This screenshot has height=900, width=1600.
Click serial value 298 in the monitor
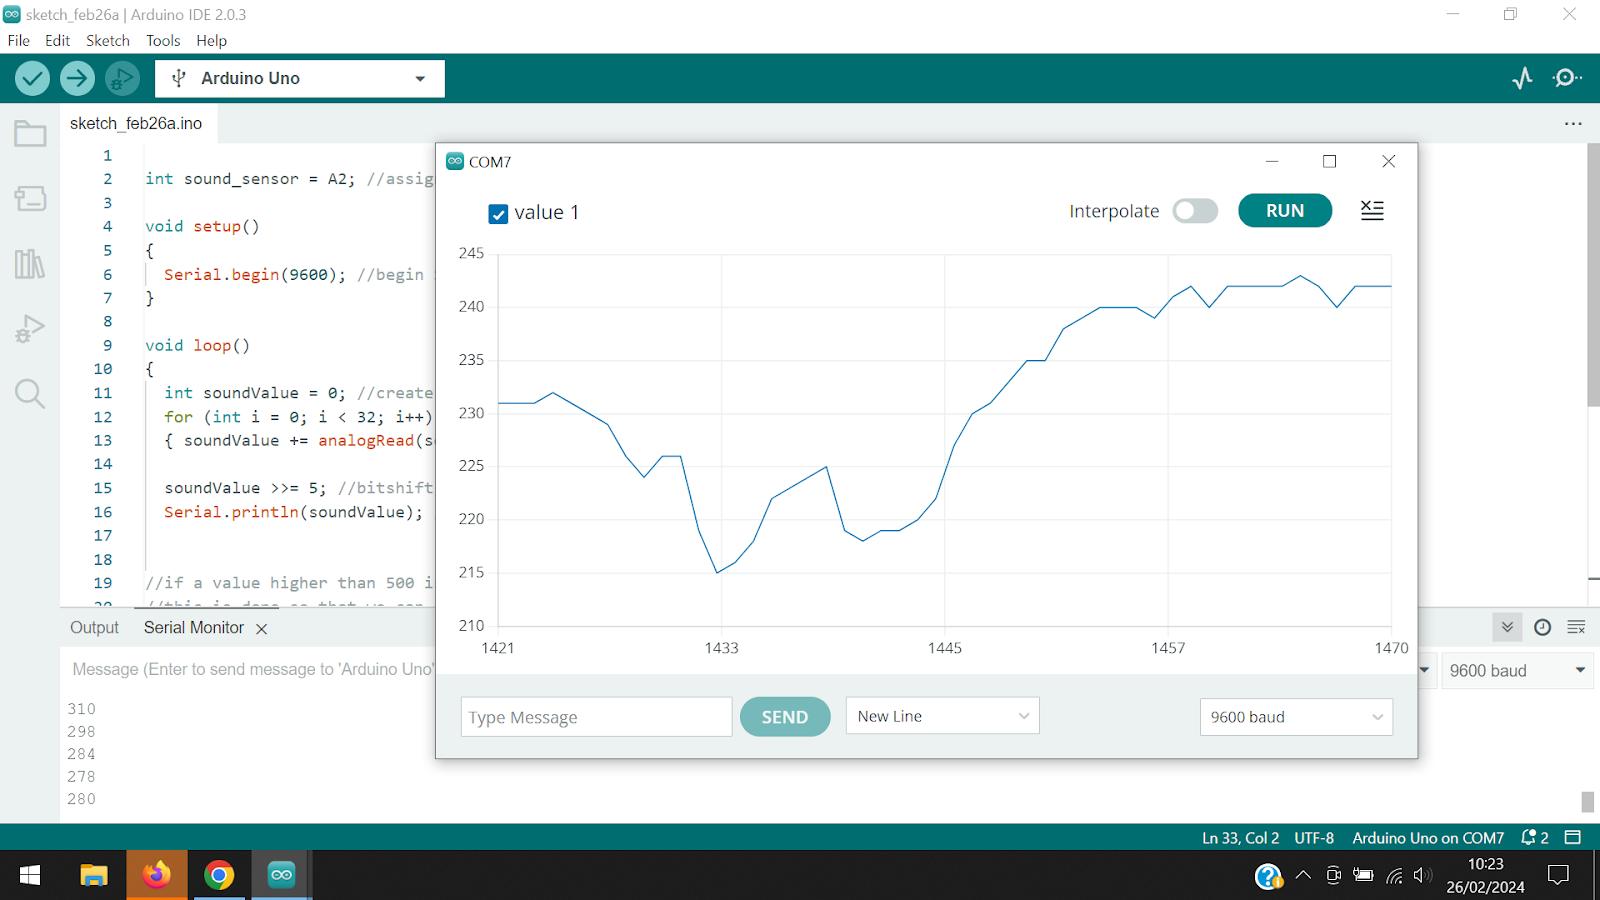[x=82, y=732]
